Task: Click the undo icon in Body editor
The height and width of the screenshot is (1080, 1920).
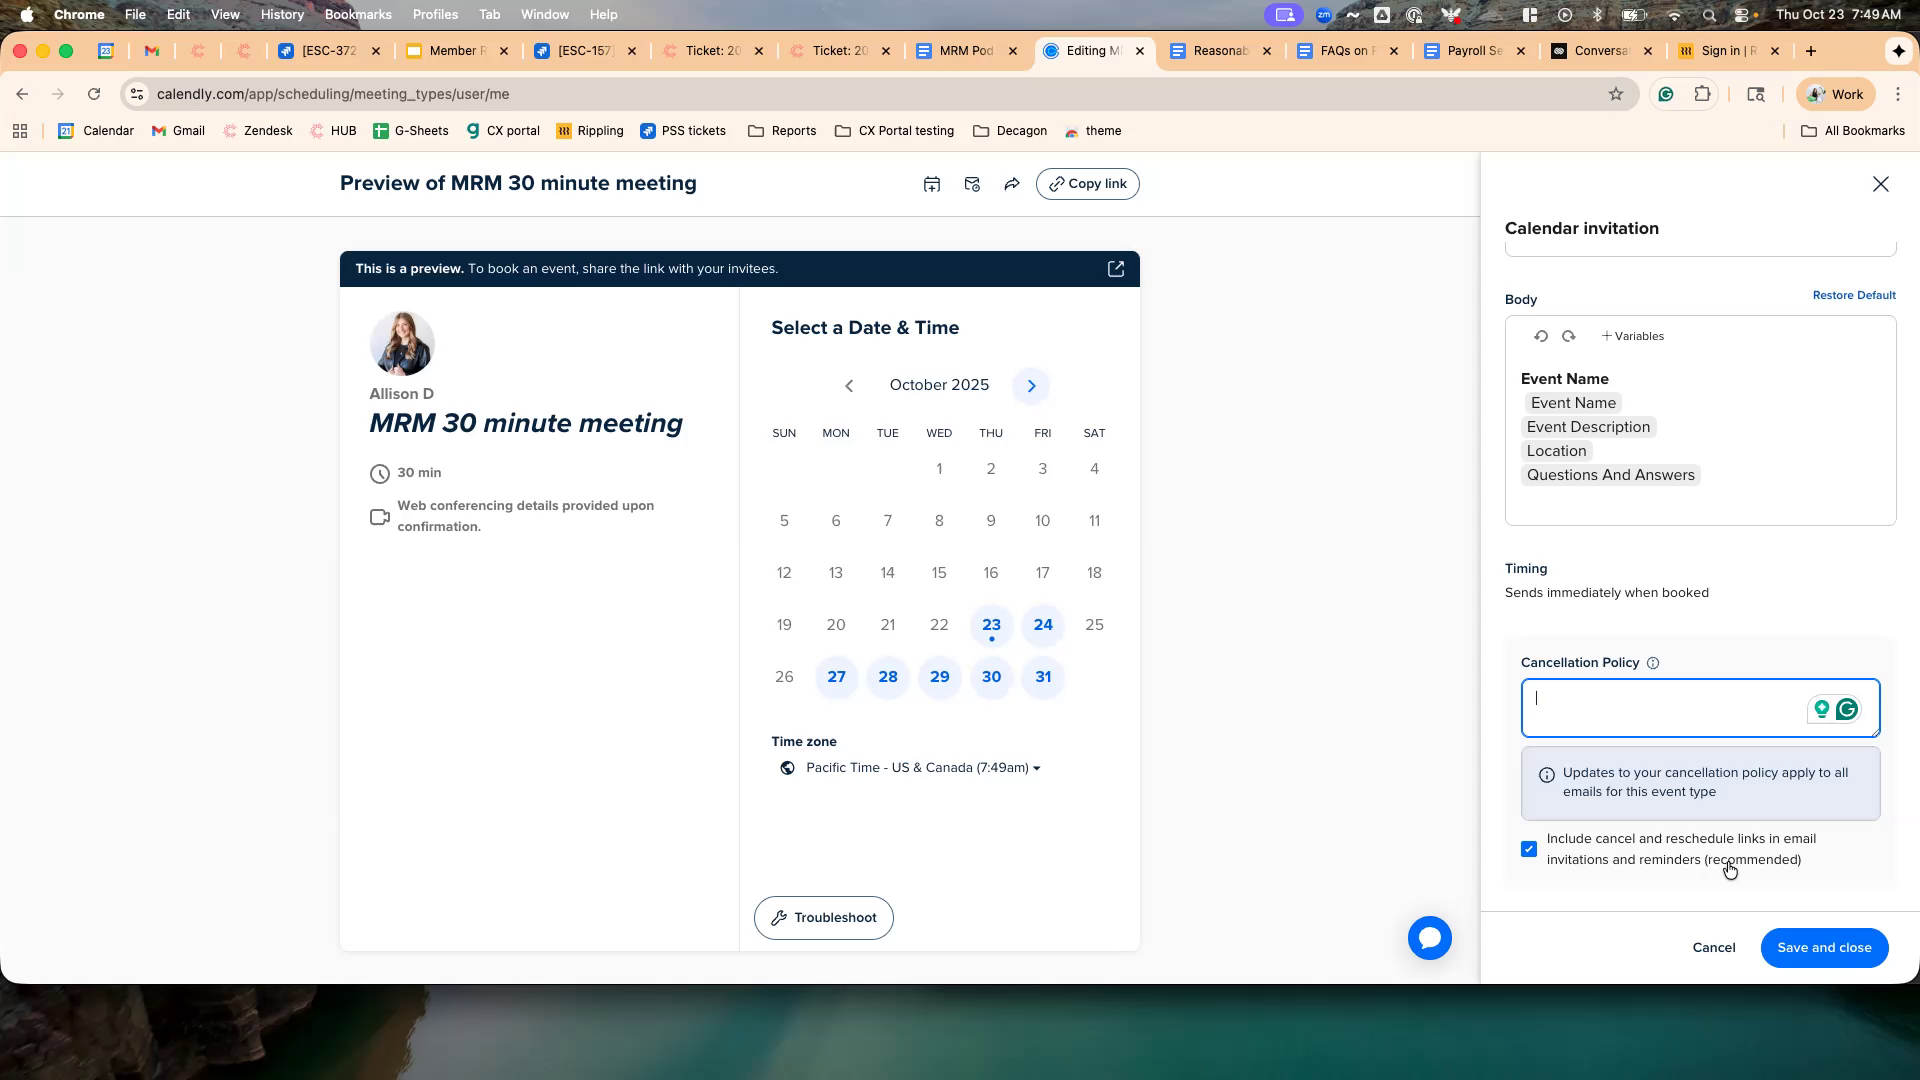Action: point(1540,337)
